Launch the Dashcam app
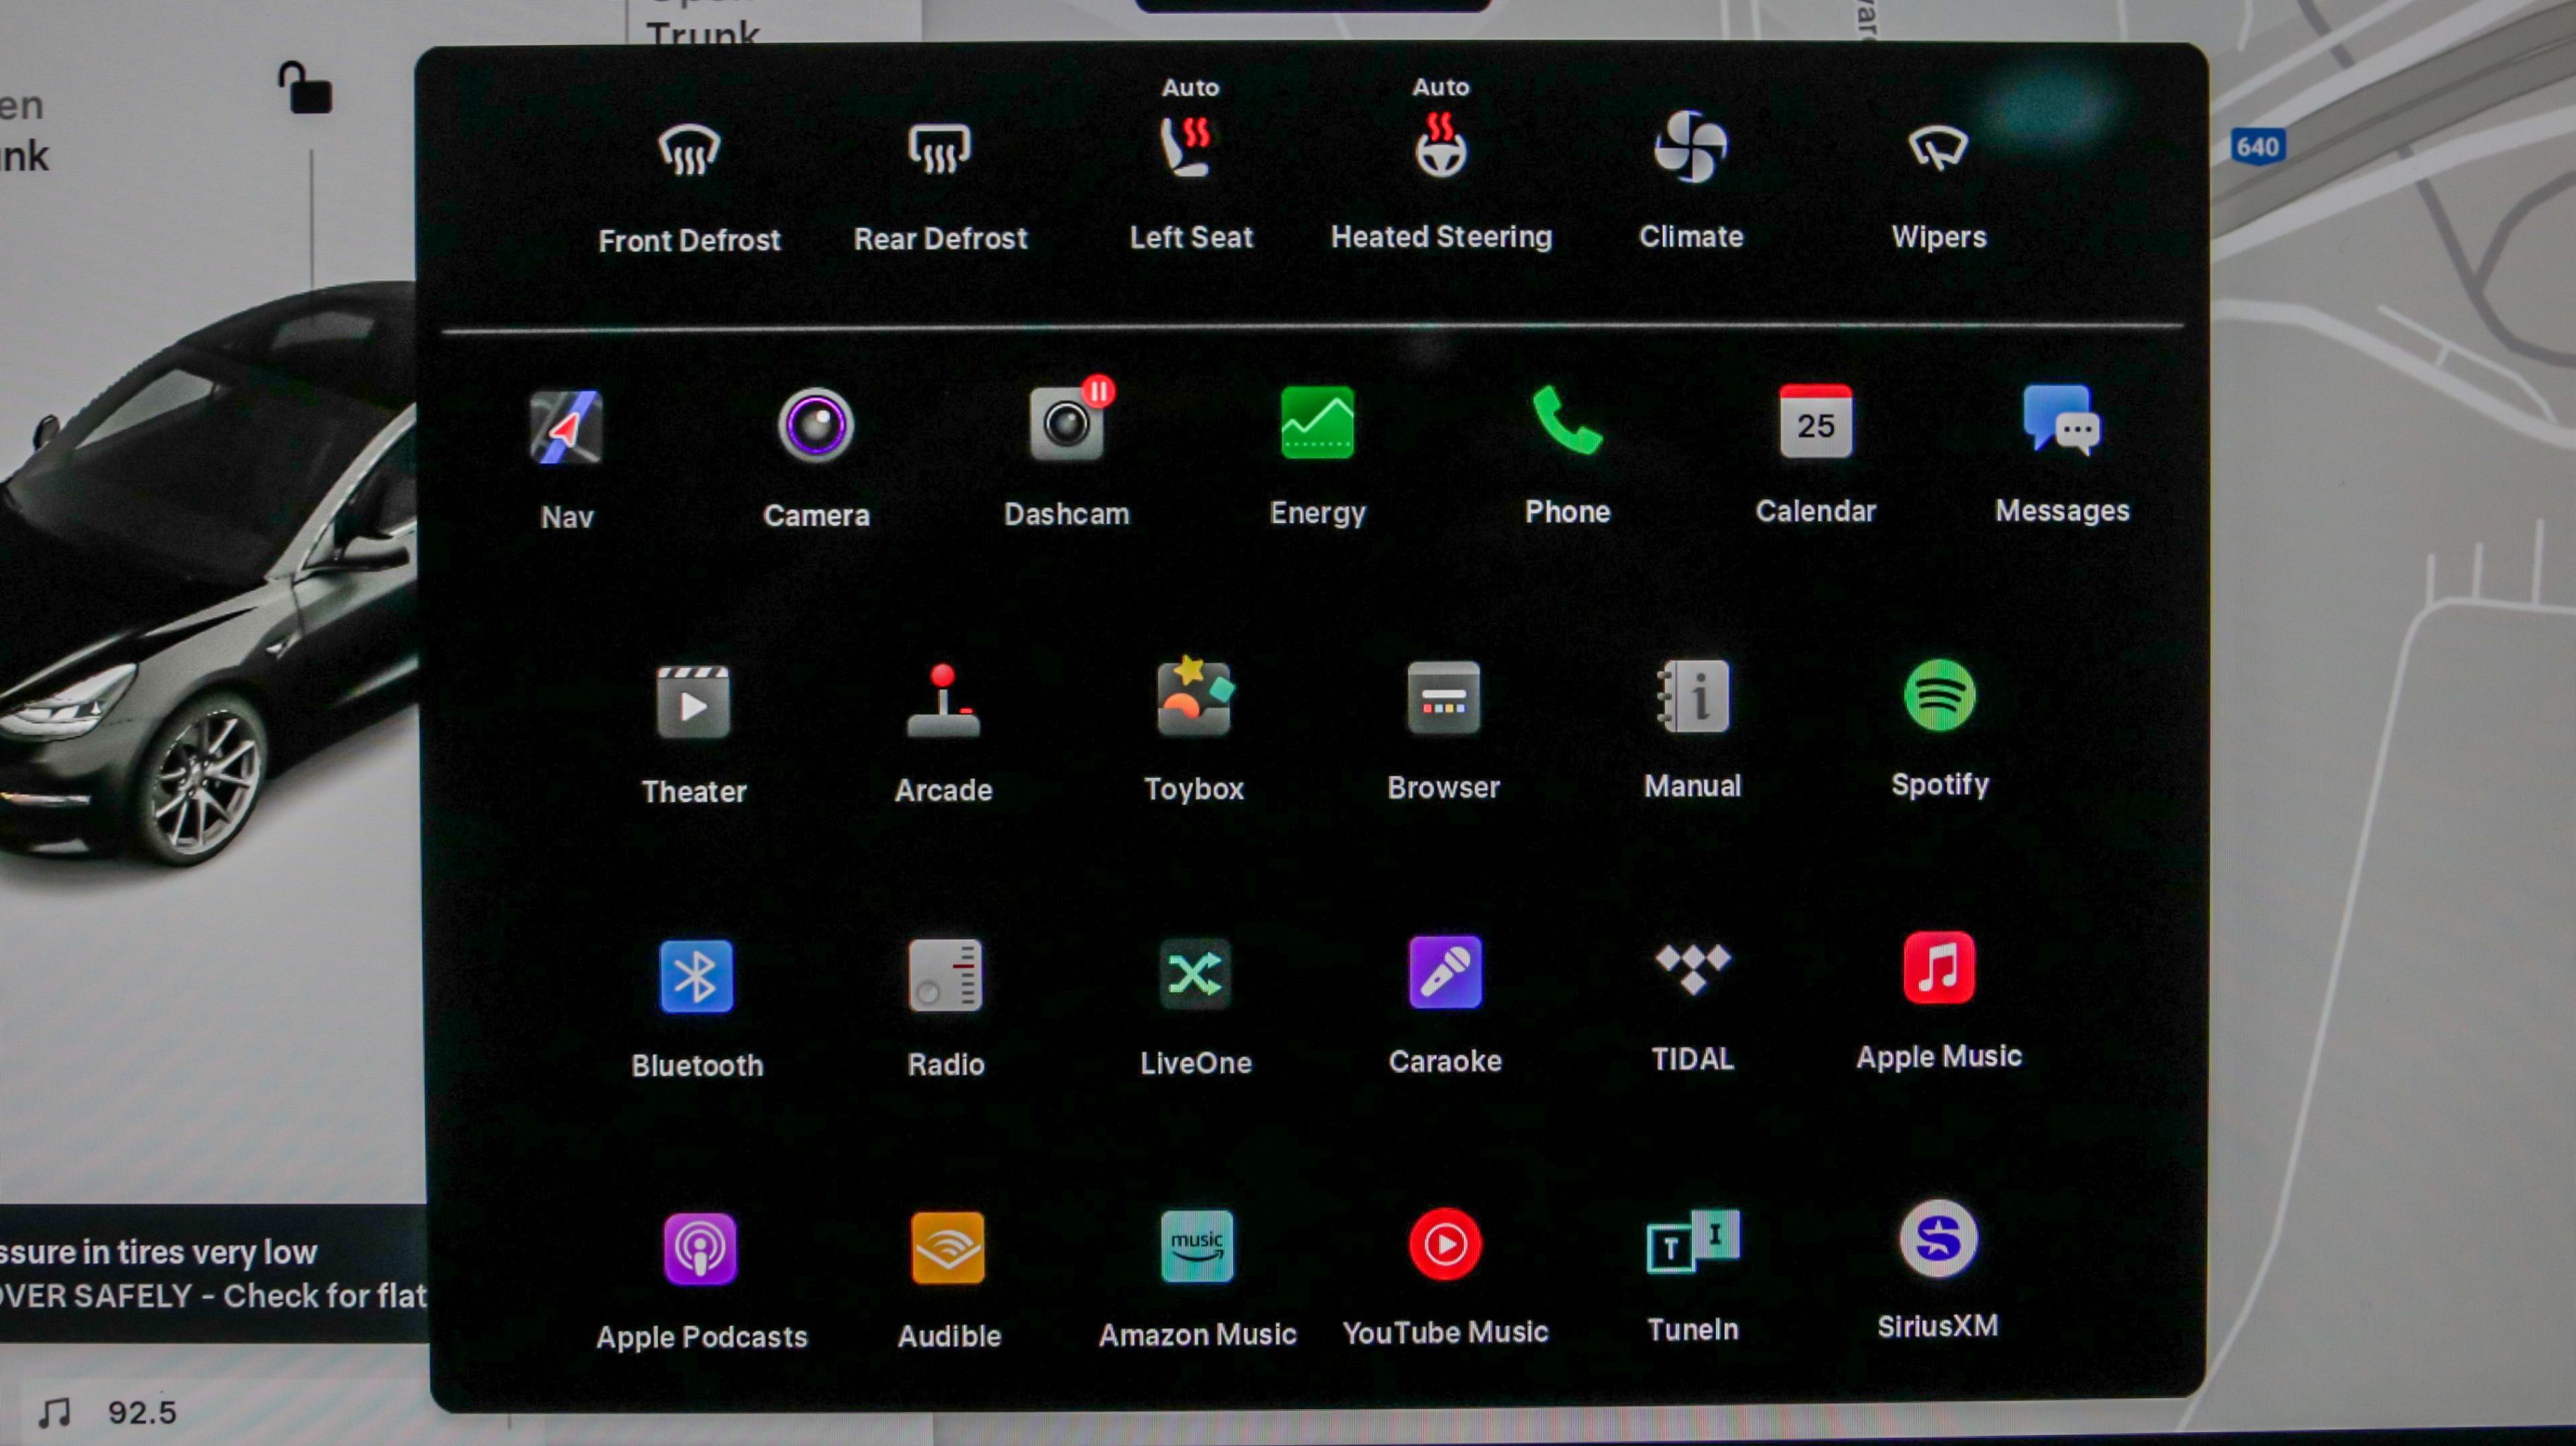Screen dimensions: 2576x1446 coord(1066,425)
